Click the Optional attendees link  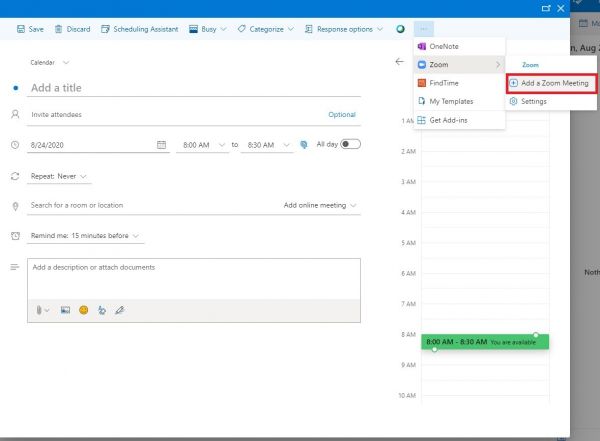(341, 115)
